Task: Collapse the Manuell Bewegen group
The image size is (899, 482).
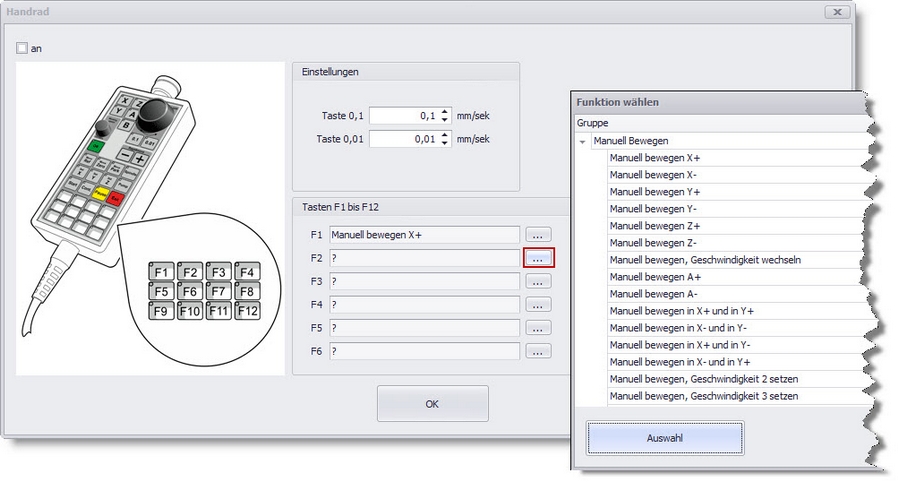Action: point(582,142)
